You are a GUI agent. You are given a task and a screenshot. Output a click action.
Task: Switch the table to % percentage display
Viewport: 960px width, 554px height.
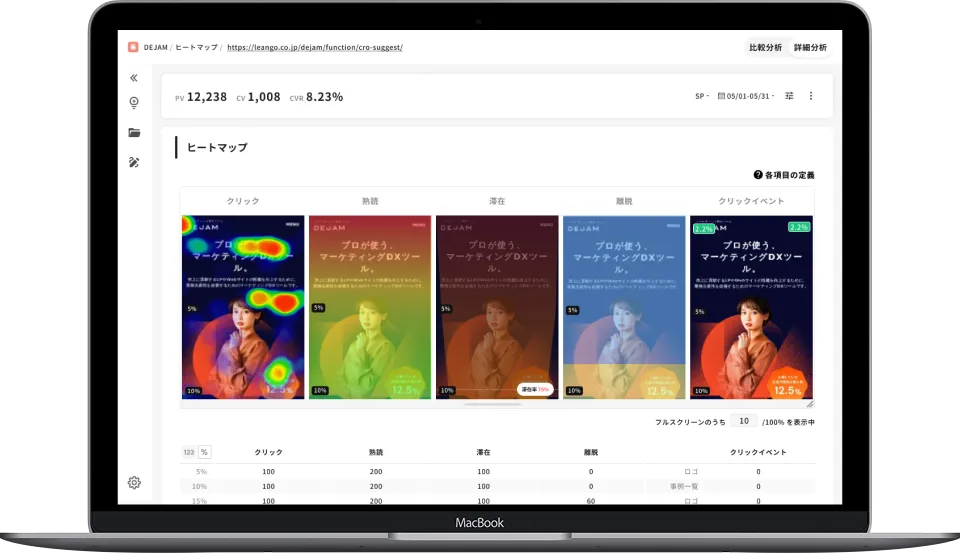(x=204, y=452)
